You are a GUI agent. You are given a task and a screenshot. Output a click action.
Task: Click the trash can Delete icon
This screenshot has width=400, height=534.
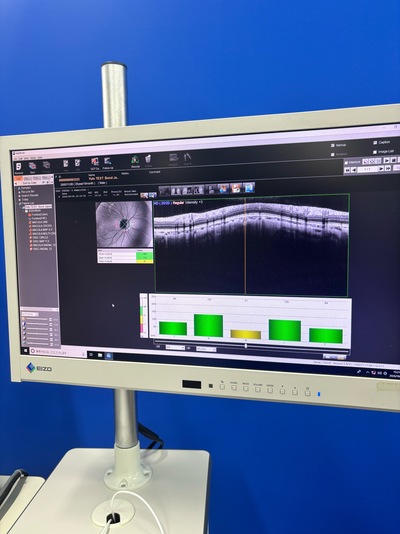click(148, 159)
